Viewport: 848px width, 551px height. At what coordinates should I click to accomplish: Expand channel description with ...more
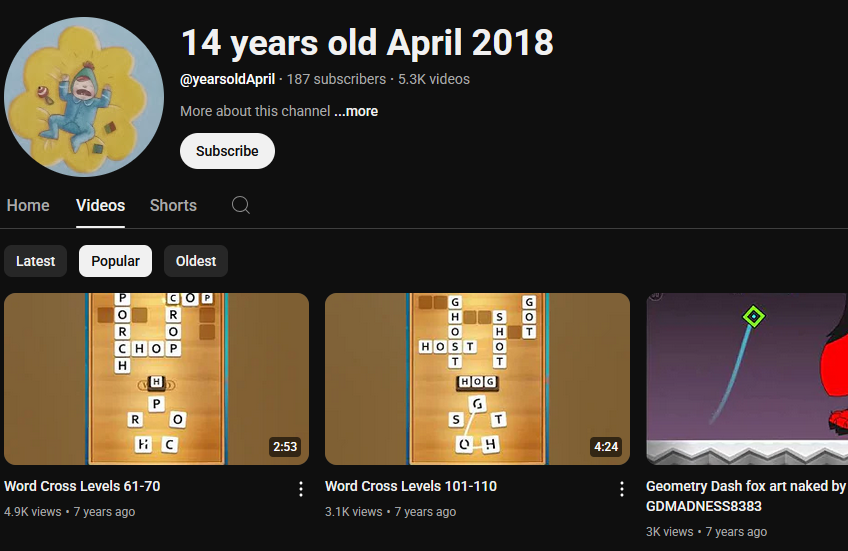coord(356,111)
